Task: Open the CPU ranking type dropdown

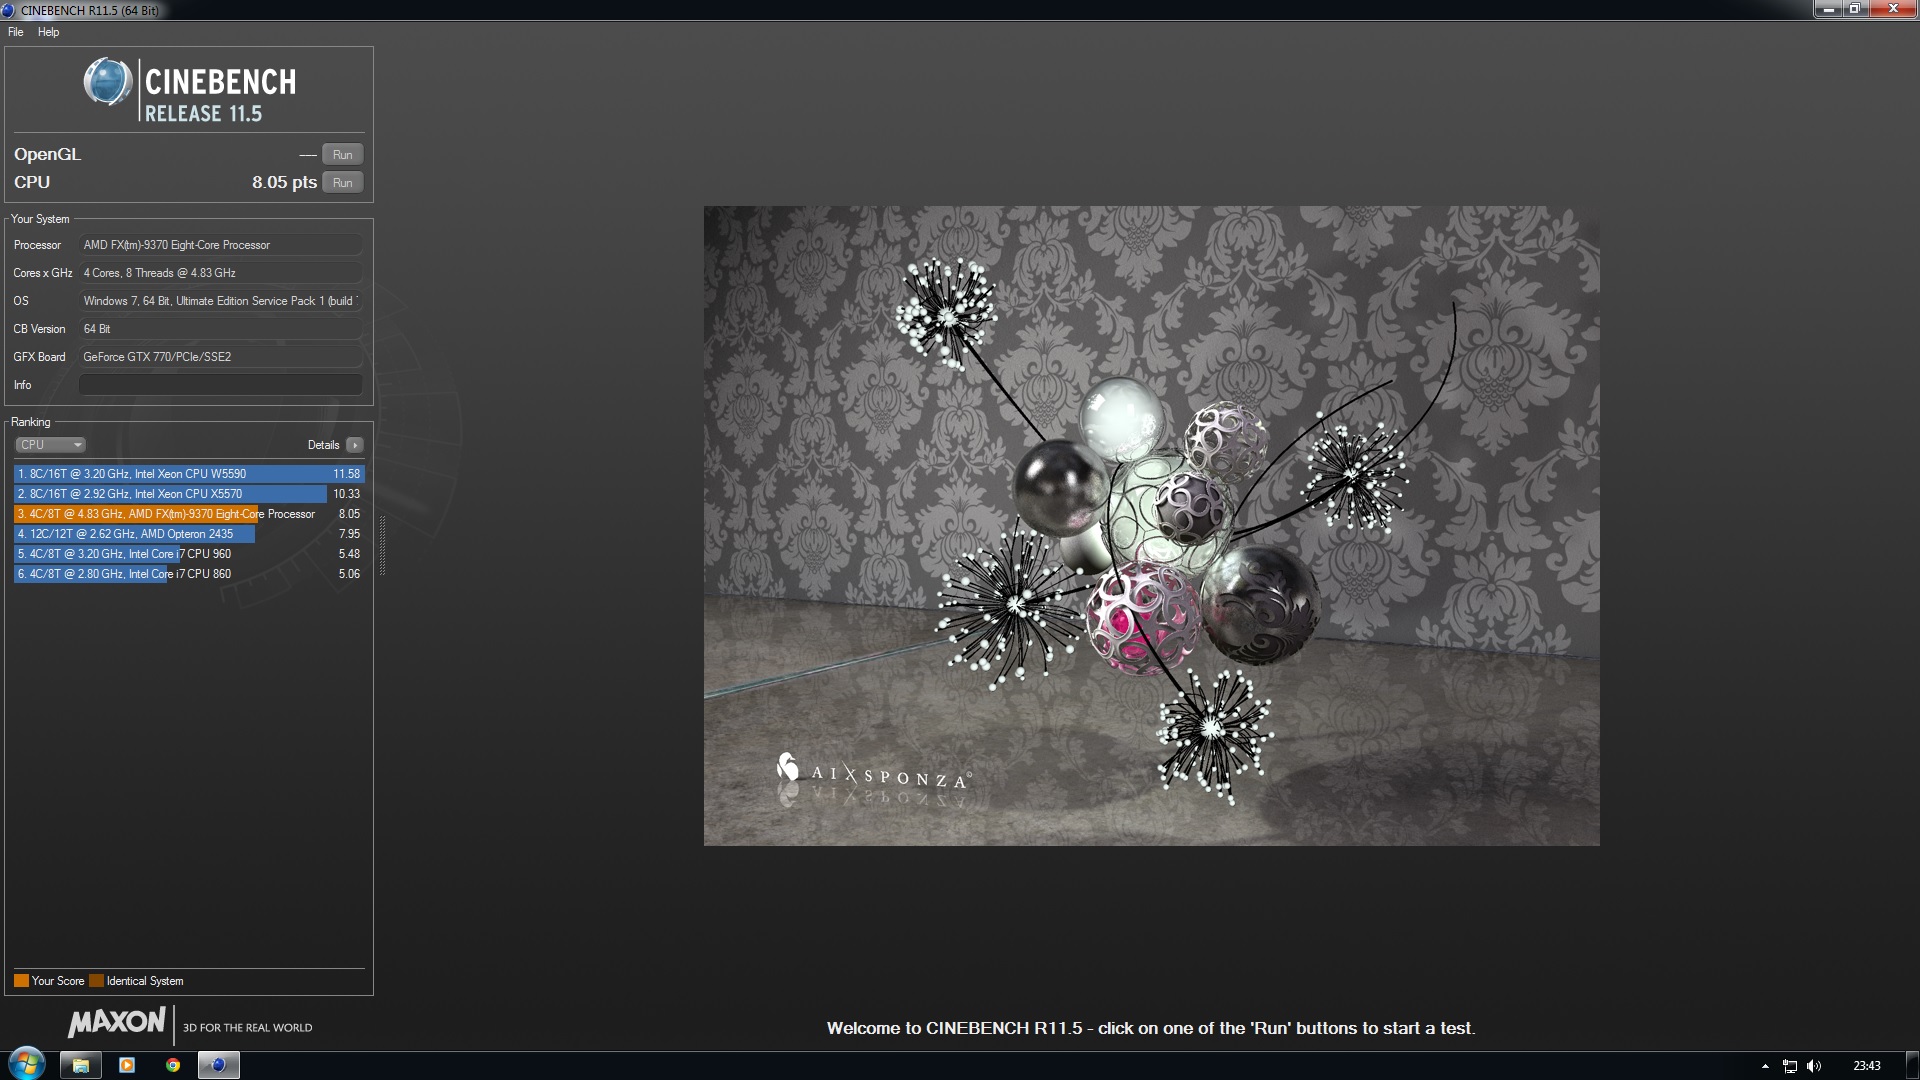Action: [50, 445]
